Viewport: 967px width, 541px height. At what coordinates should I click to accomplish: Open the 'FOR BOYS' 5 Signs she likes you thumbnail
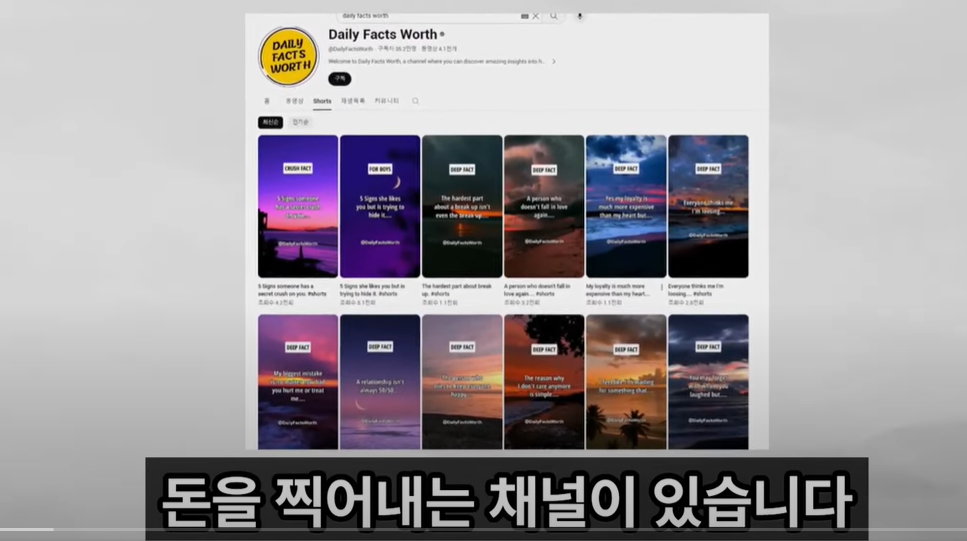pos(380,207)
